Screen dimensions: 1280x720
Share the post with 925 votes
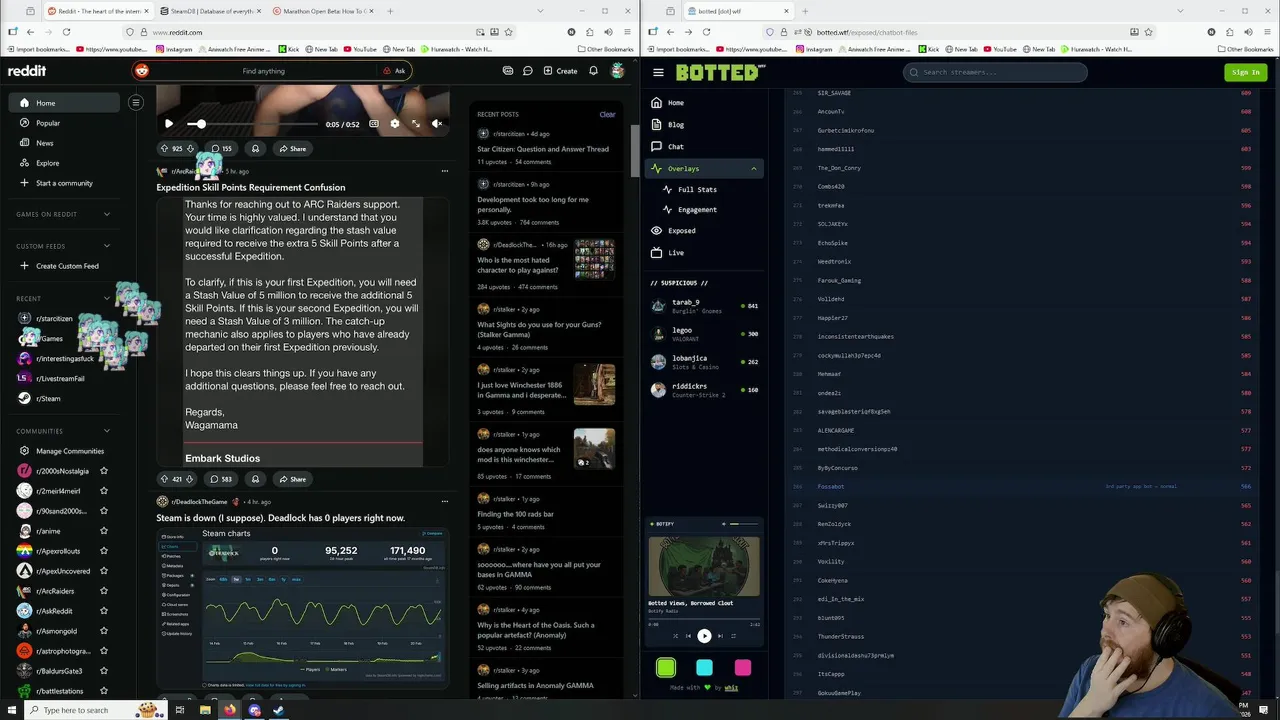[292, 149]
